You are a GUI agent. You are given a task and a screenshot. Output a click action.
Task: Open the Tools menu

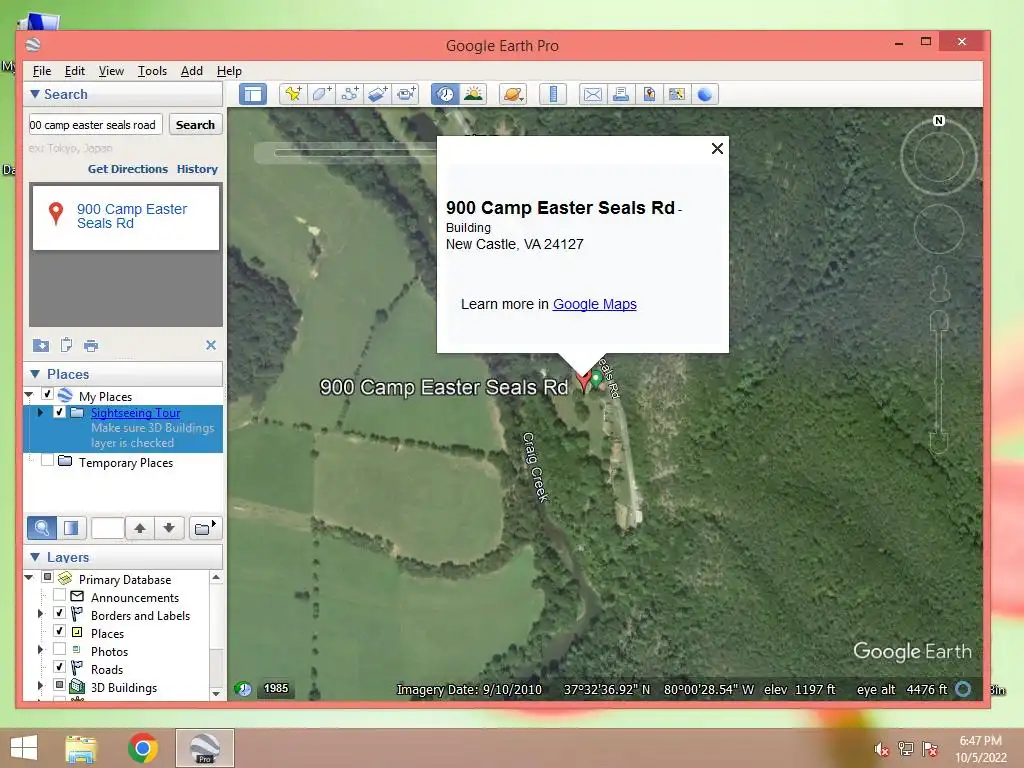tap(152, 71)
